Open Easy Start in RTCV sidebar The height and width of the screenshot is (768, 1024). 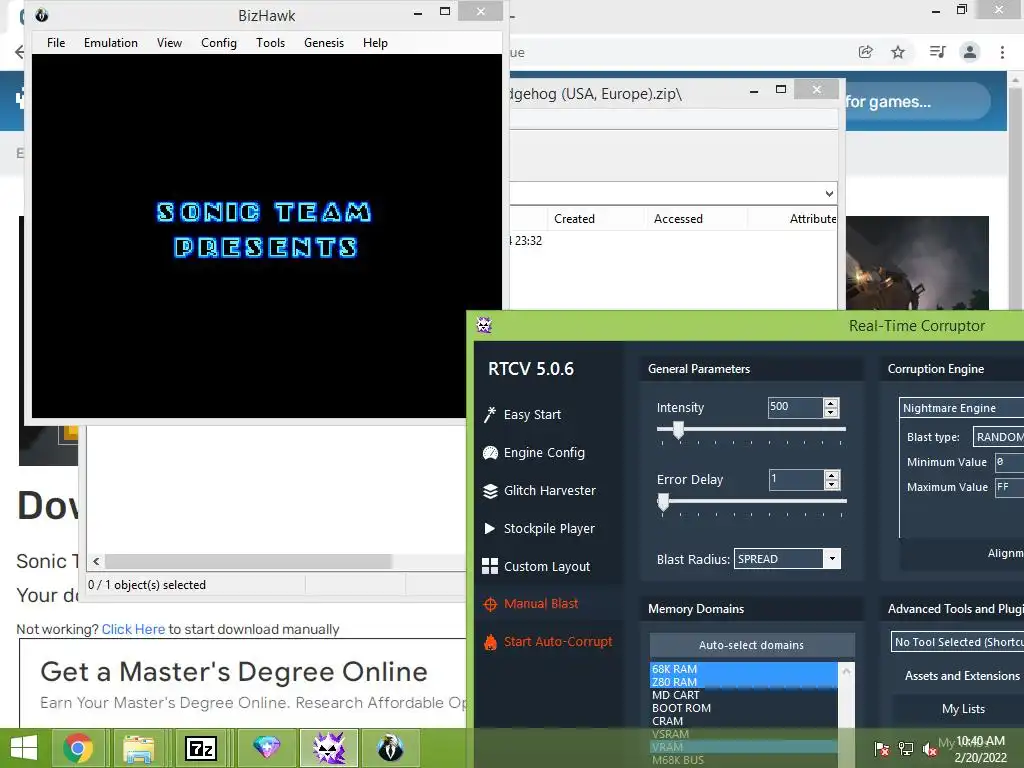tap(522, 415)
